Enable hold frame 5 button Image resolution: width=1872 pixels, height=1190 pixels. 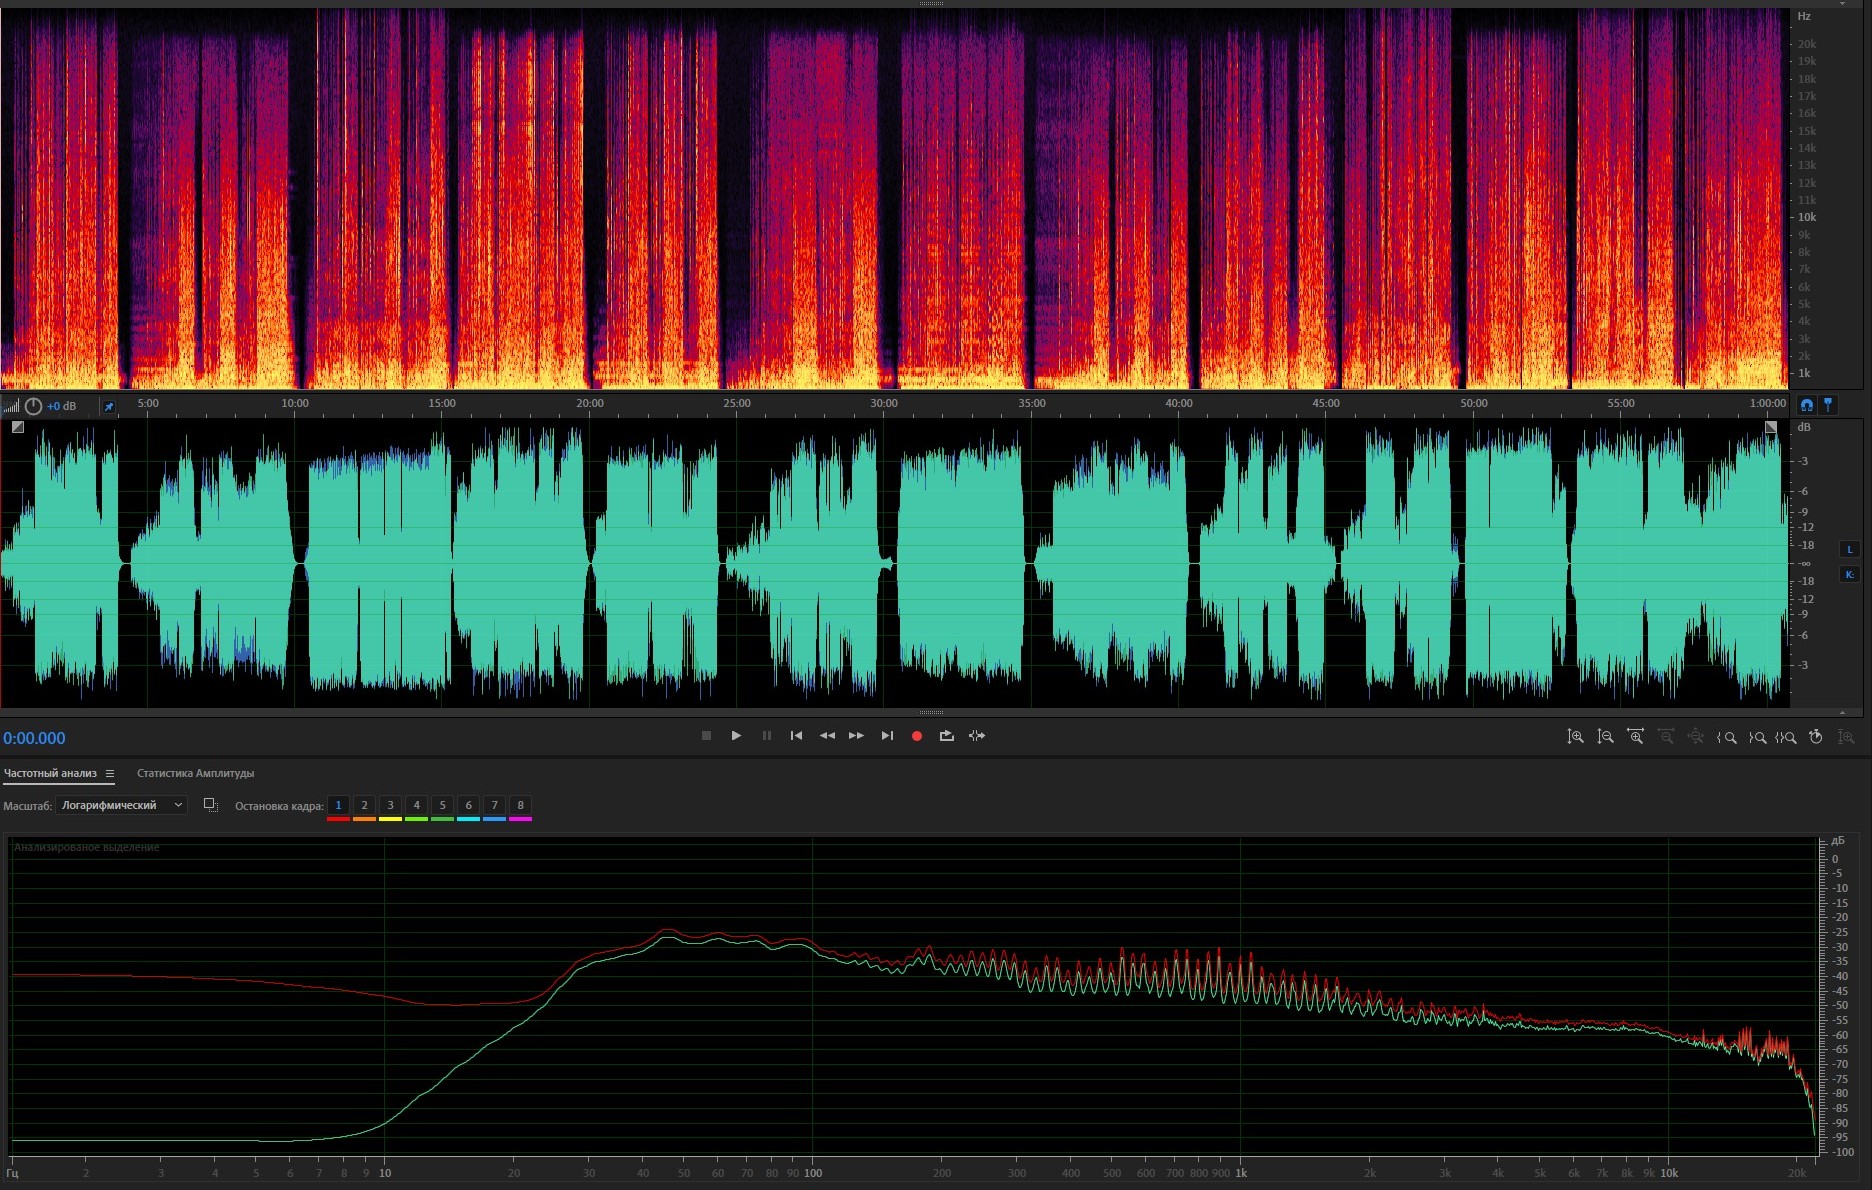pyautogui.click(x=442, y=805)
